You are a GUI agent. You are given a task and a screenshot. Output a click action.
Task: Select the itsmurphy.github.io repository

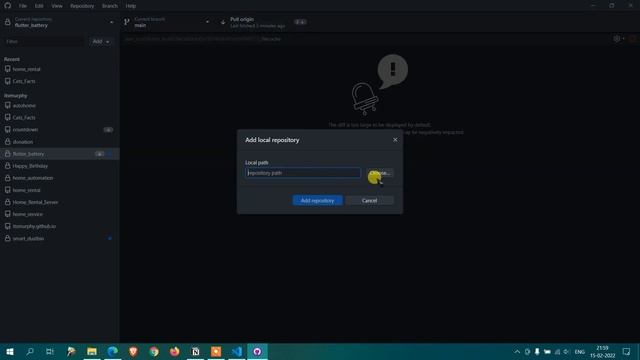tap(60, 226)
